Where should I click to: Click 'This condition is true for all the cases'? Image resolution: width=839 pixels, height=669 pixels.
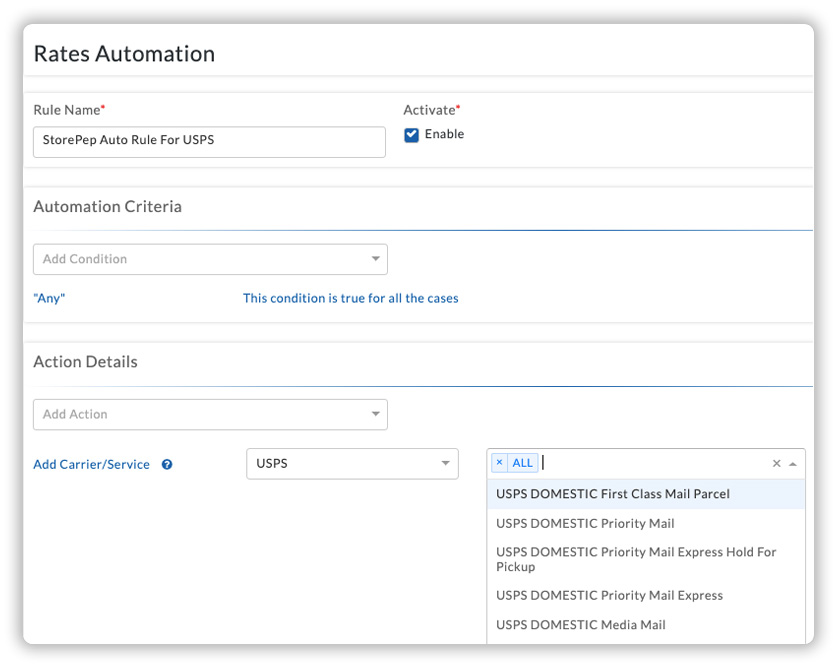click(x=350, y=298)
